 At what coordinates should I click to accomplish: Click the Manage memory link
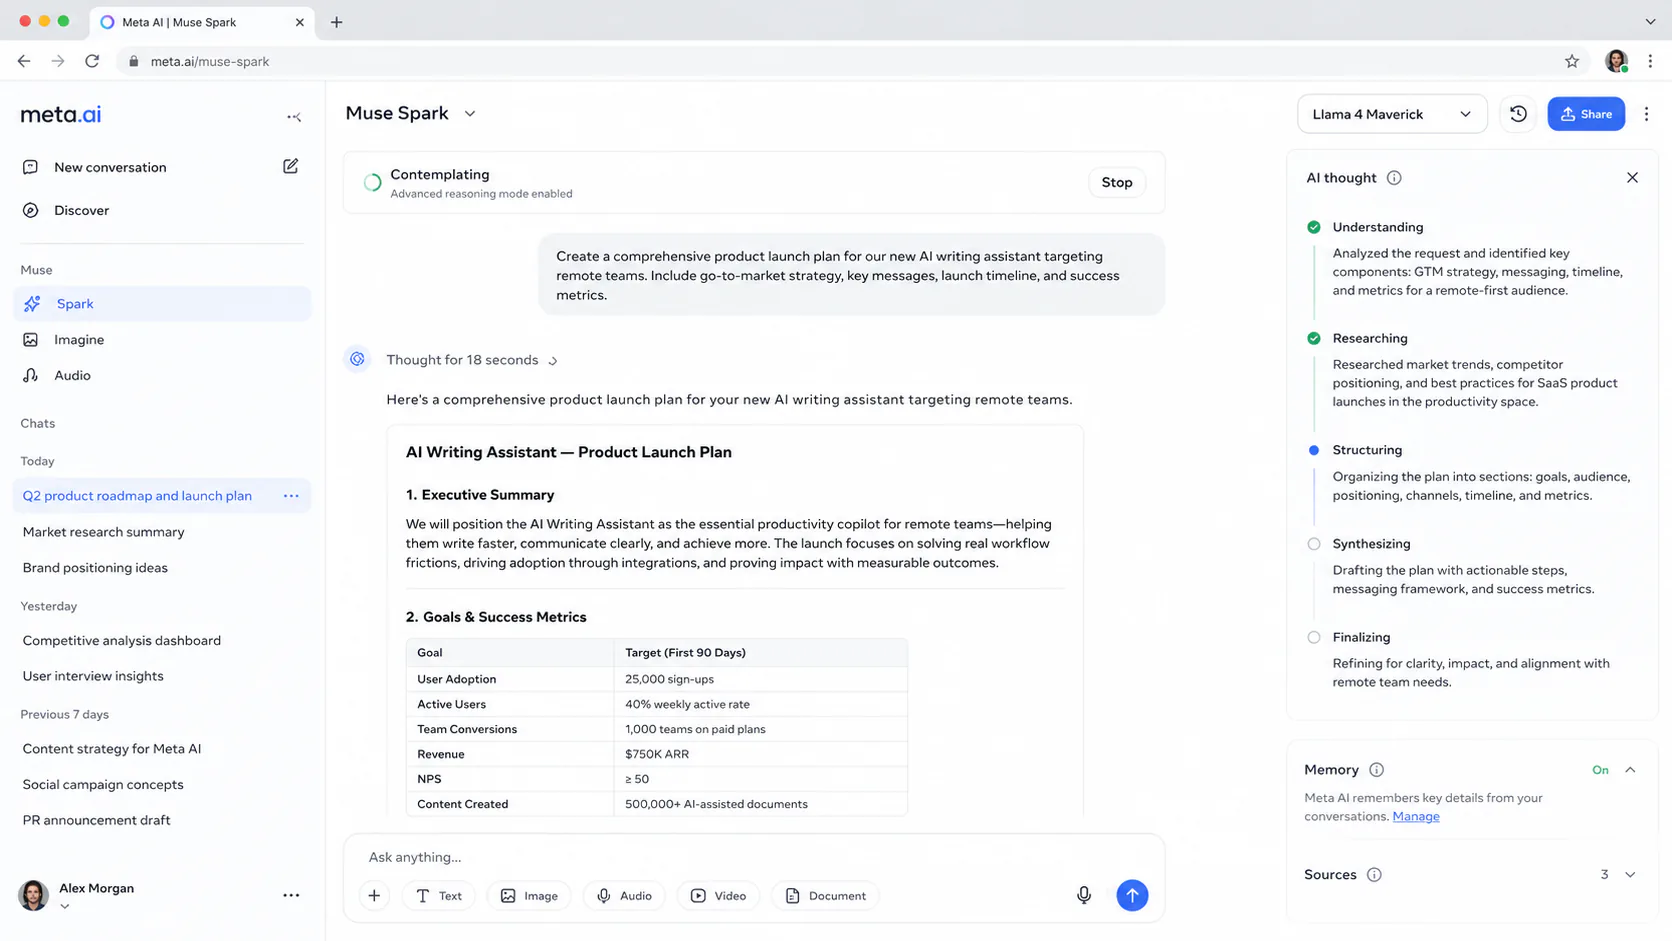[x=1416, y=817]
